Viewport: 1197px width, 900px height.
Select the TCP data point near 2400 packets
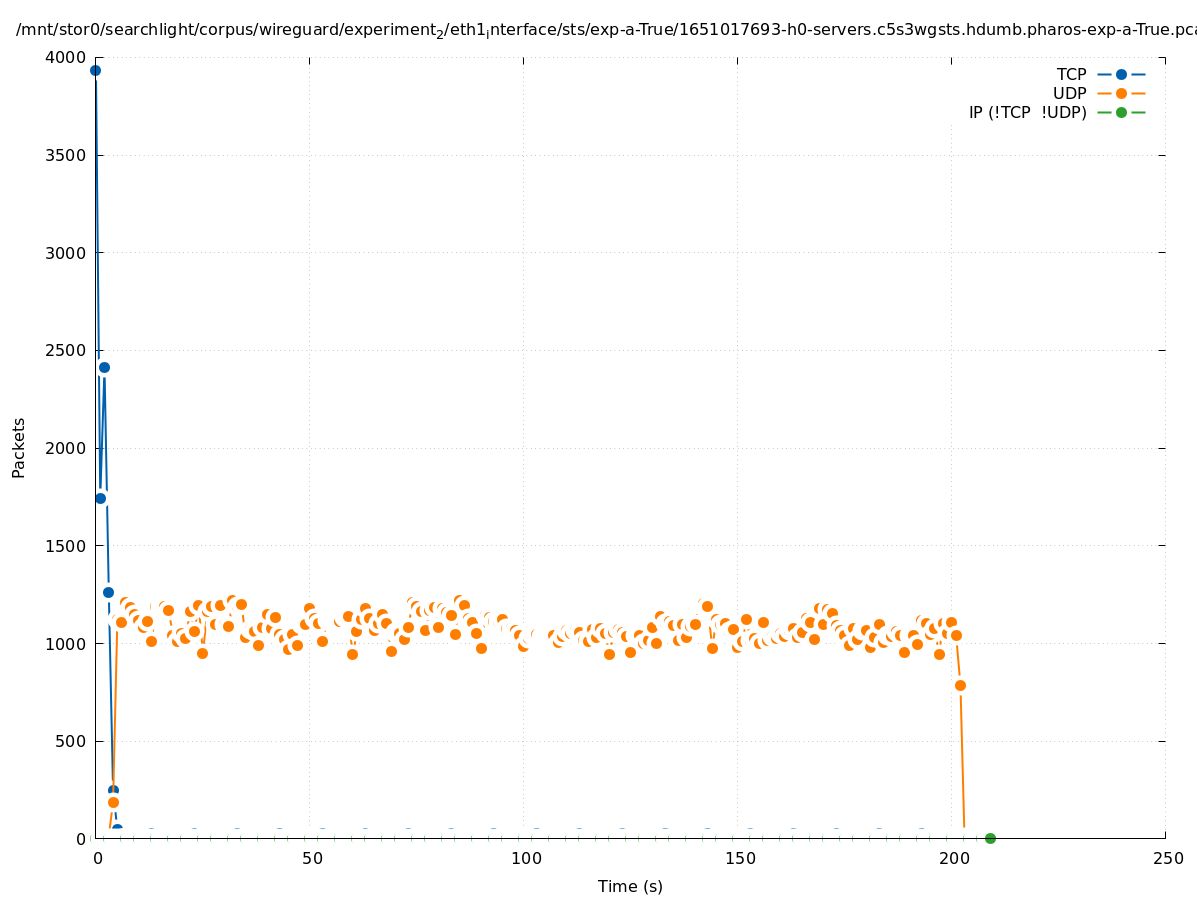point(104,367)
